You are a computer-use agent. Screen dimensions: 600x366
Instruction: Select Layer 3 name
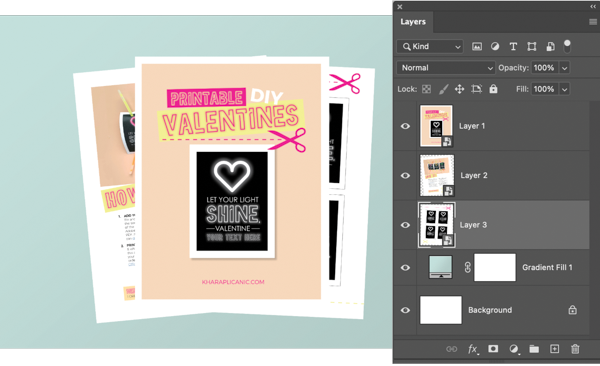473,225
